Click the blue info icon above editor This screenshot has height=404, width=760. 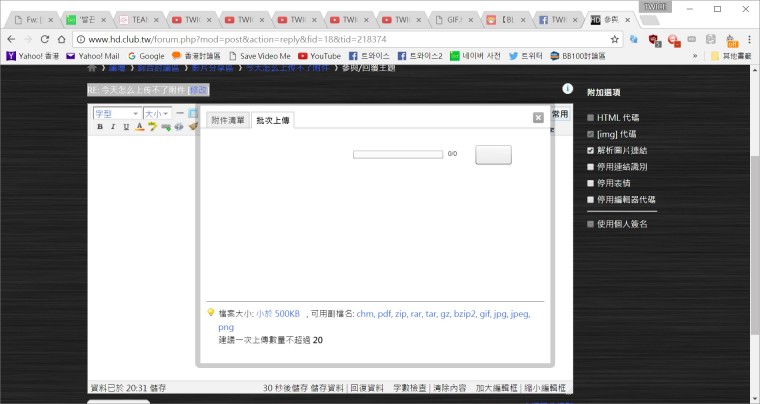[x=568, y=89]
